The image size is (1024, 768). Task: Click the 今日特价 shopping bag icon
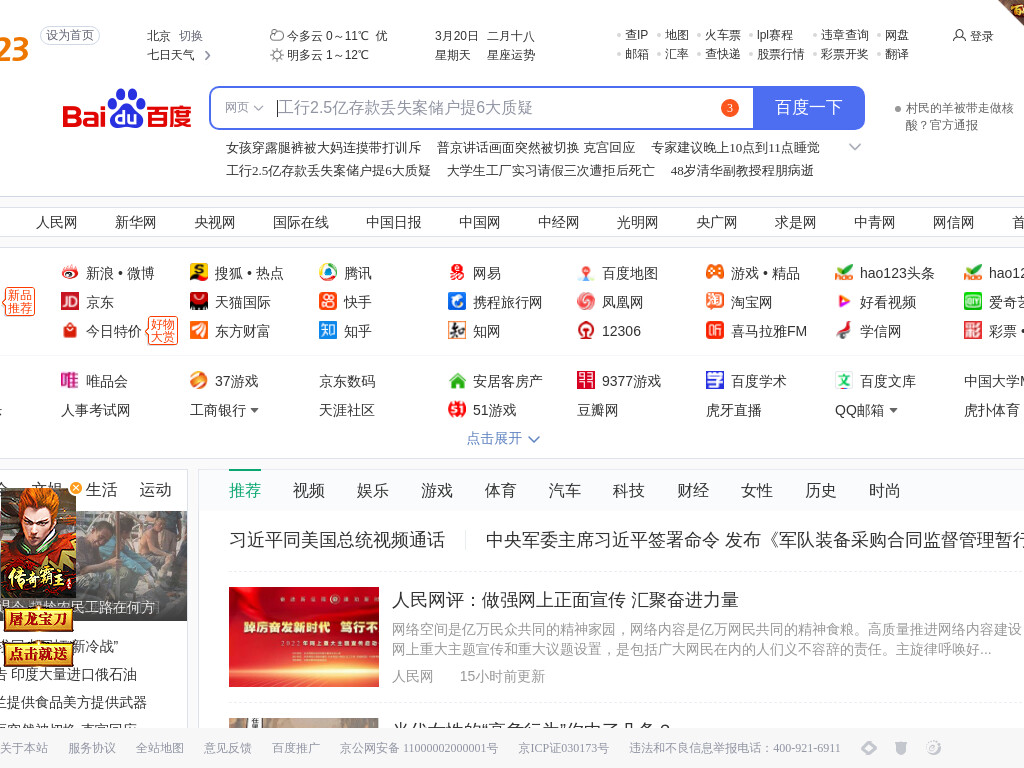pyautogui.click(x=69, y=330)
